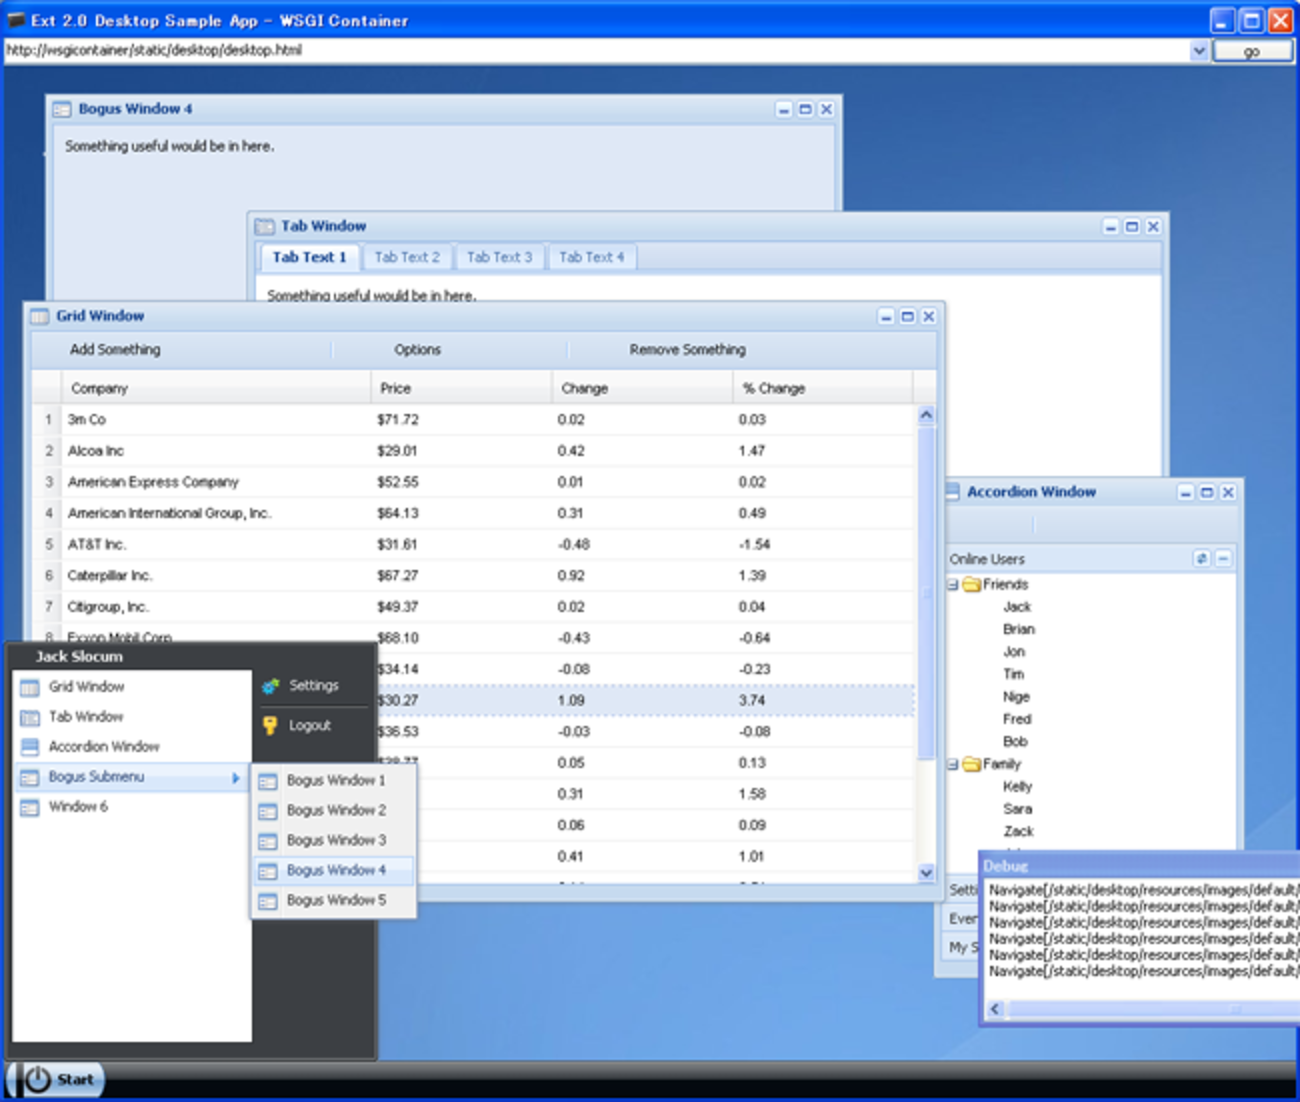The height and width of the screenshot is (1102, 1300).
Task: Collapse the Online Users accordion panel
Action: 1223,559
